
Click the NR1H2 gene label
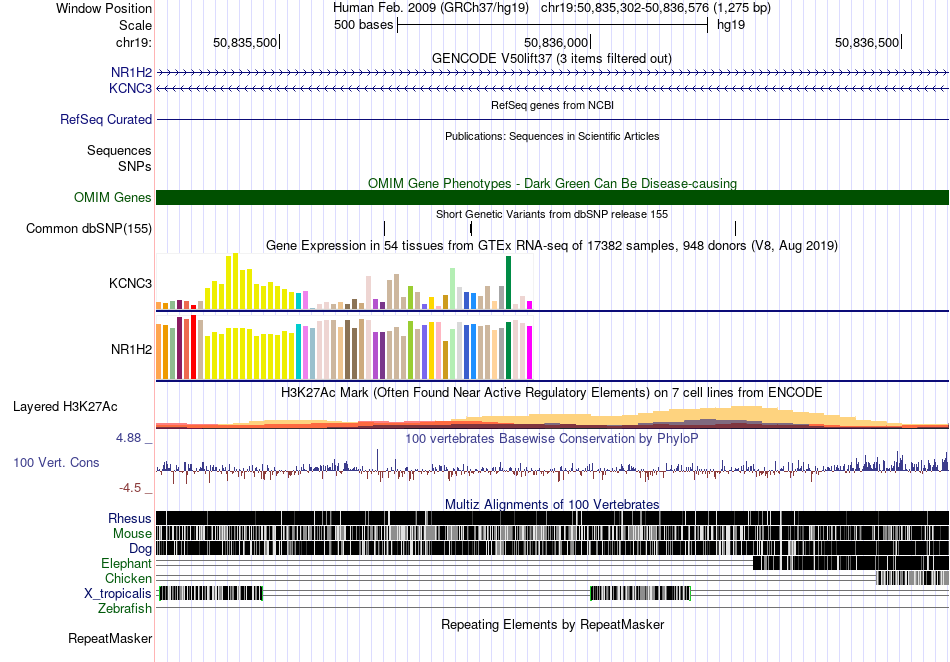131,73
